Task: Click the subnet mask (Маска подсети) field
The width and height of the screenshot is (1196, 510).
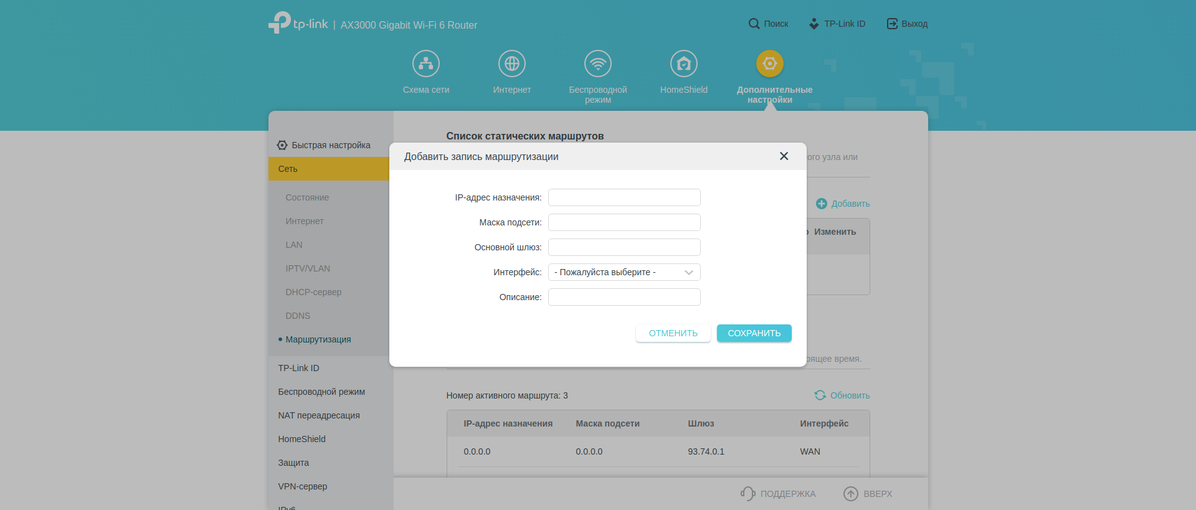Action: tap(624, 222)
